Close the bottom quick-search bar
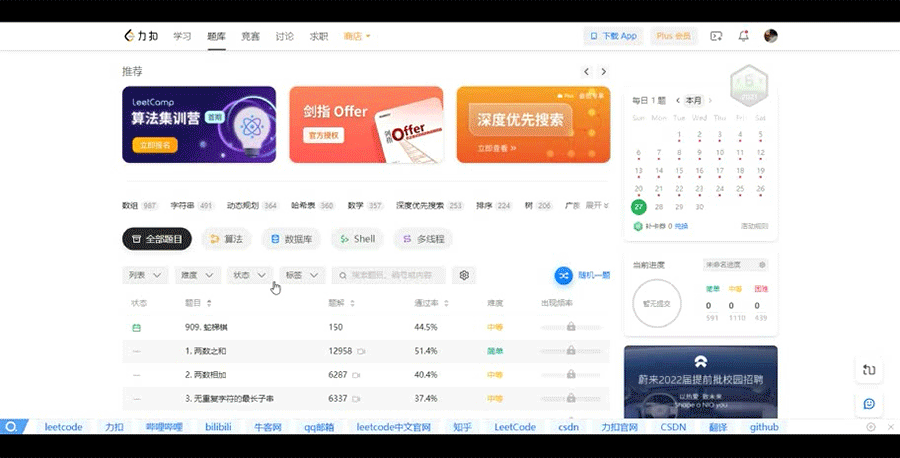 coord(890,427)
